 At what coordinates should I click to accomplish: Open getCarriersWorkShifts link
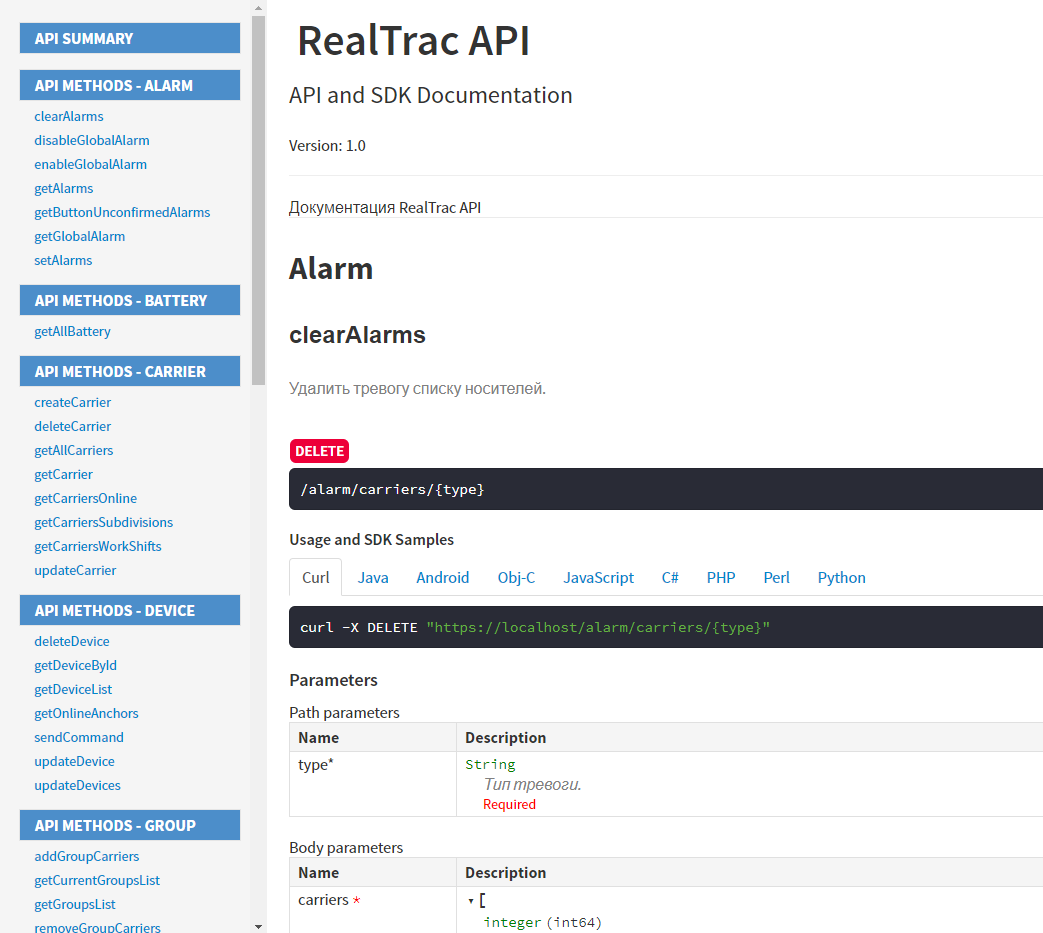(x=98, y=546)
